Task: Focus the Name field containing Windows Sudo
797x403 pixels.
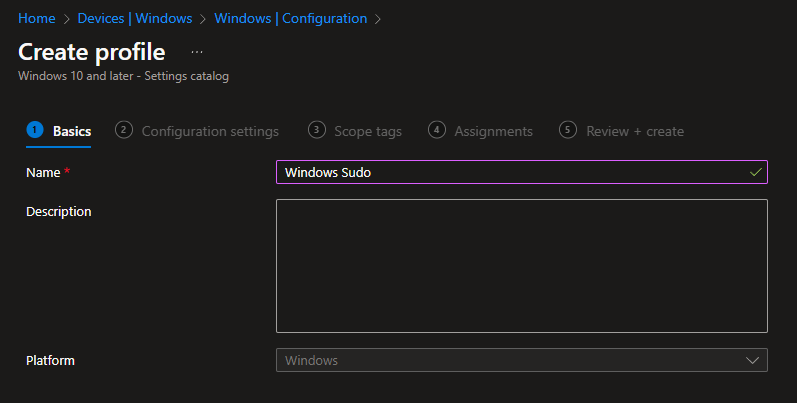Action: [500, 172]
